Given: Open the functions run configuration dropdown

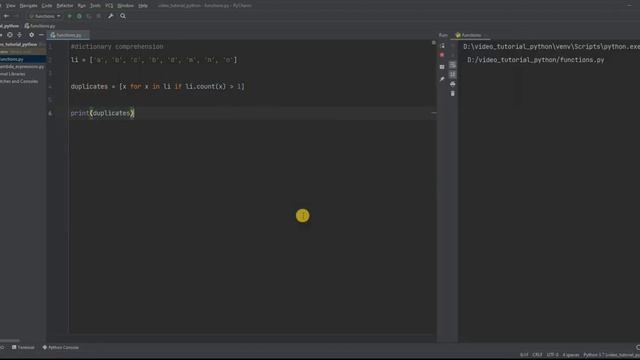Looking at the screenshot, I should (45, 16).
